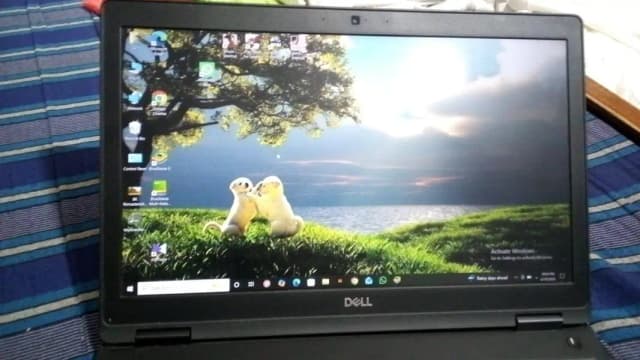The image size is (640, 360).
Task: Launch Microsoft Edge from the taskbar
Action: pos(296,282)
